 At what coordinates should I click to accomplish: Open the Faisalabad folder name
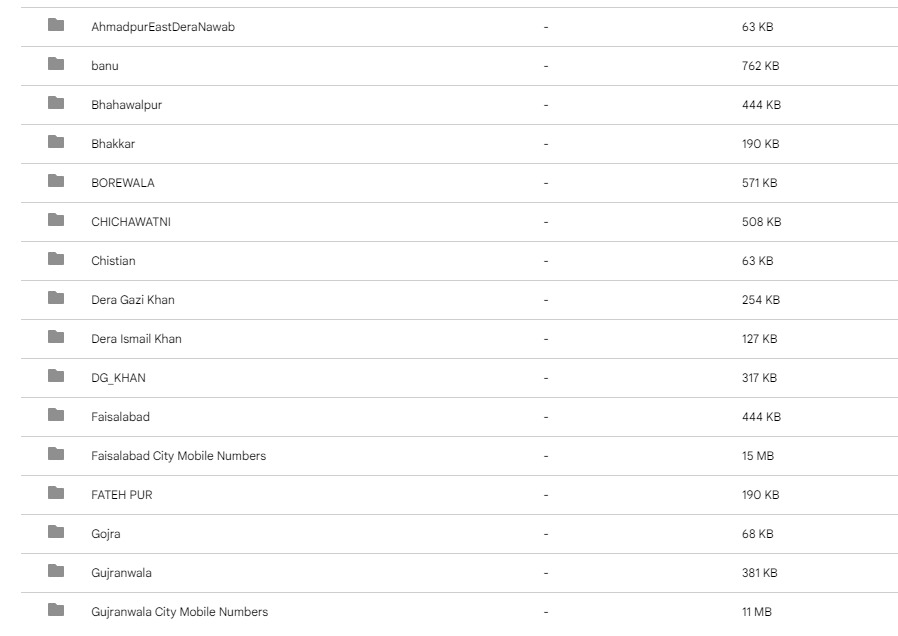coord(120,417)
